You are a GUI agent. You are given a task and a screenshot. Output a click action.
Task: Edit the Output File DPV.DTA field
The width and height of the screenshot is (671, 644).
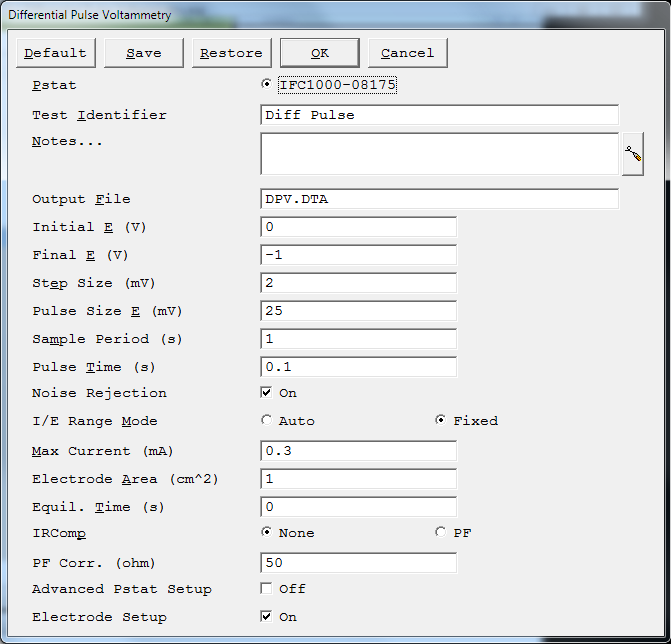pos(439,199)
